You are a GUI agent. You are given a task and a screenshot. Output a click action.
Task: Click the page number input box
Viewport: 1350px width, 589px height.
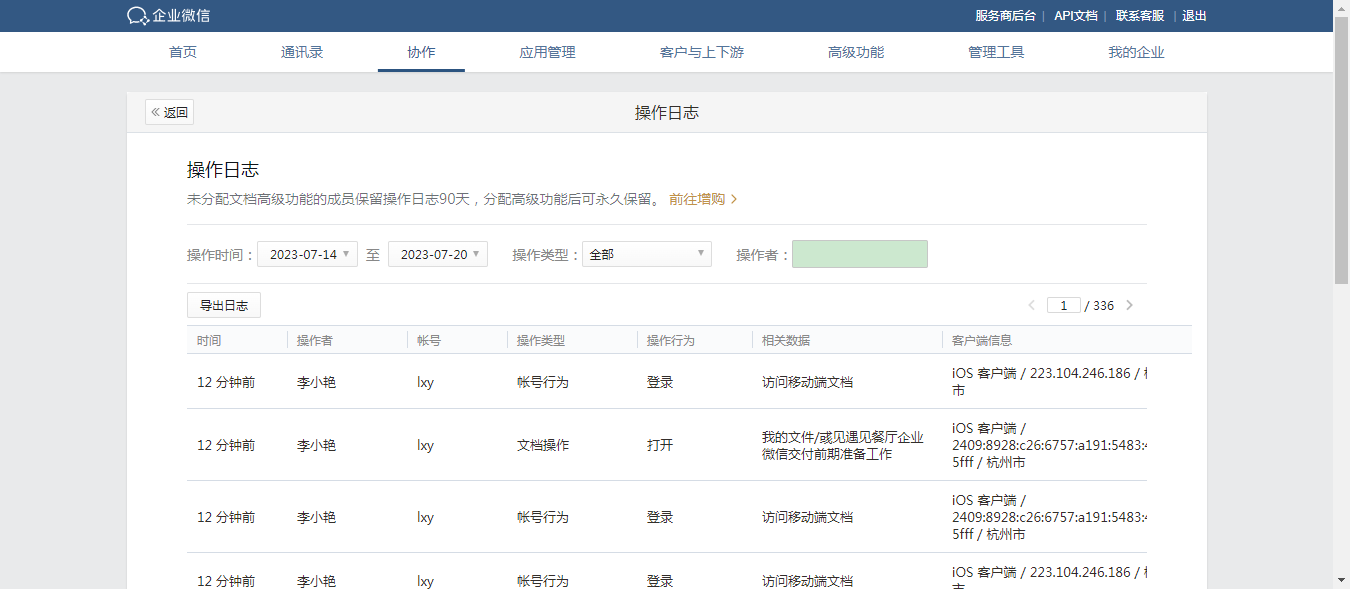pos(1063,305)
